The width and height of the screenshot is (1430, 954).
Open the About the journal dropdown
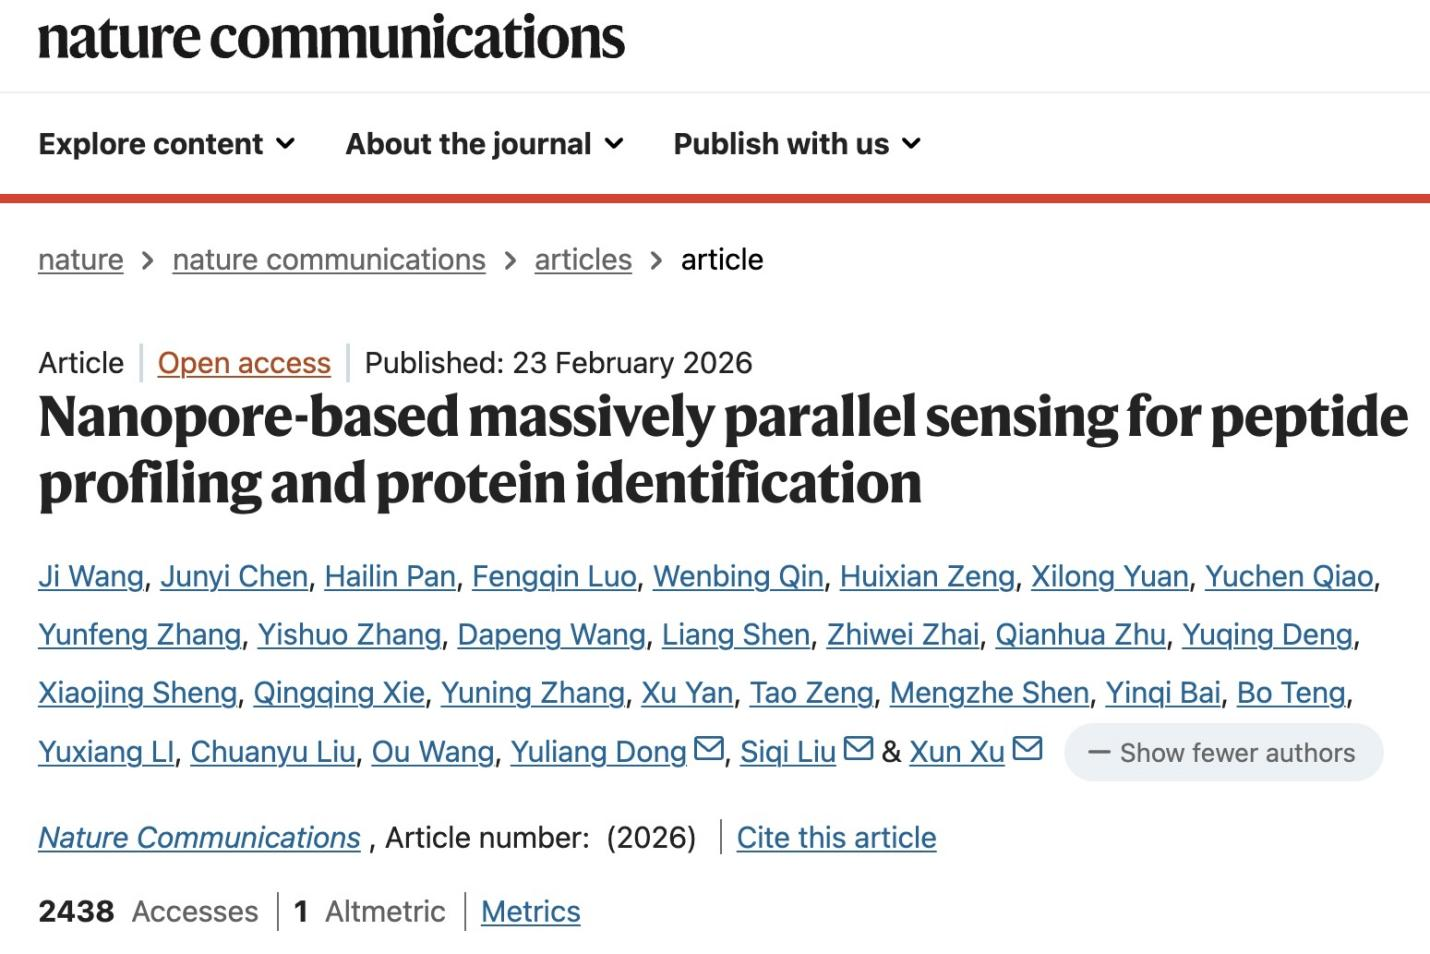485,144
